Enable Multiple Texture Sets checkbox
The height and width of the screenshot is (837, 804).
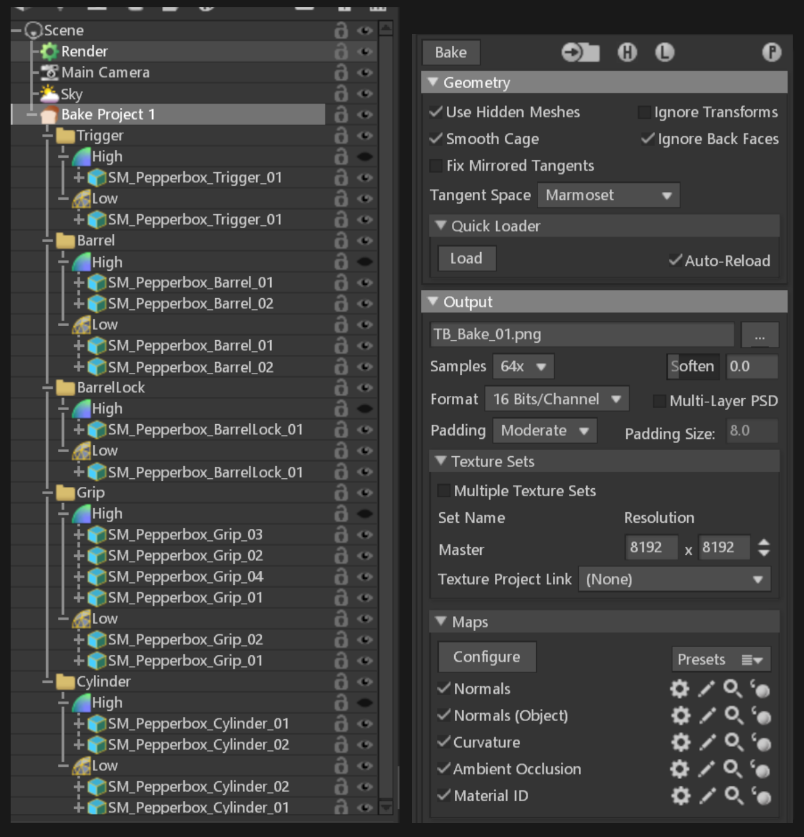pos(444,491)
